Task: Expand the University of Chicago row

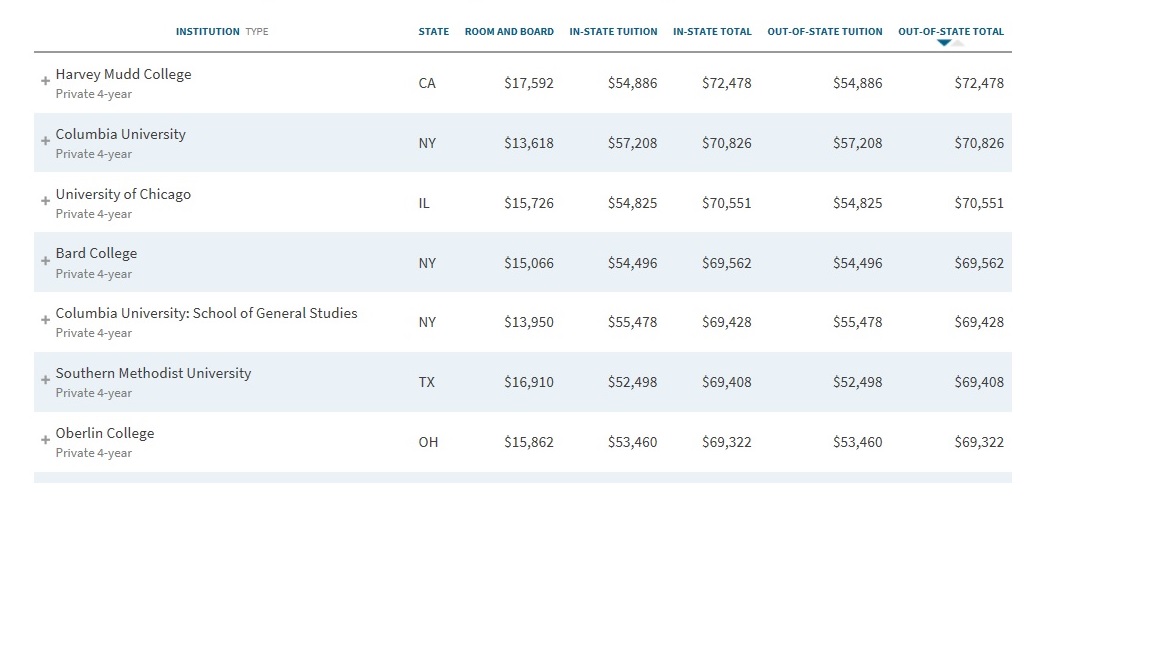Action: tap(46, 201)
